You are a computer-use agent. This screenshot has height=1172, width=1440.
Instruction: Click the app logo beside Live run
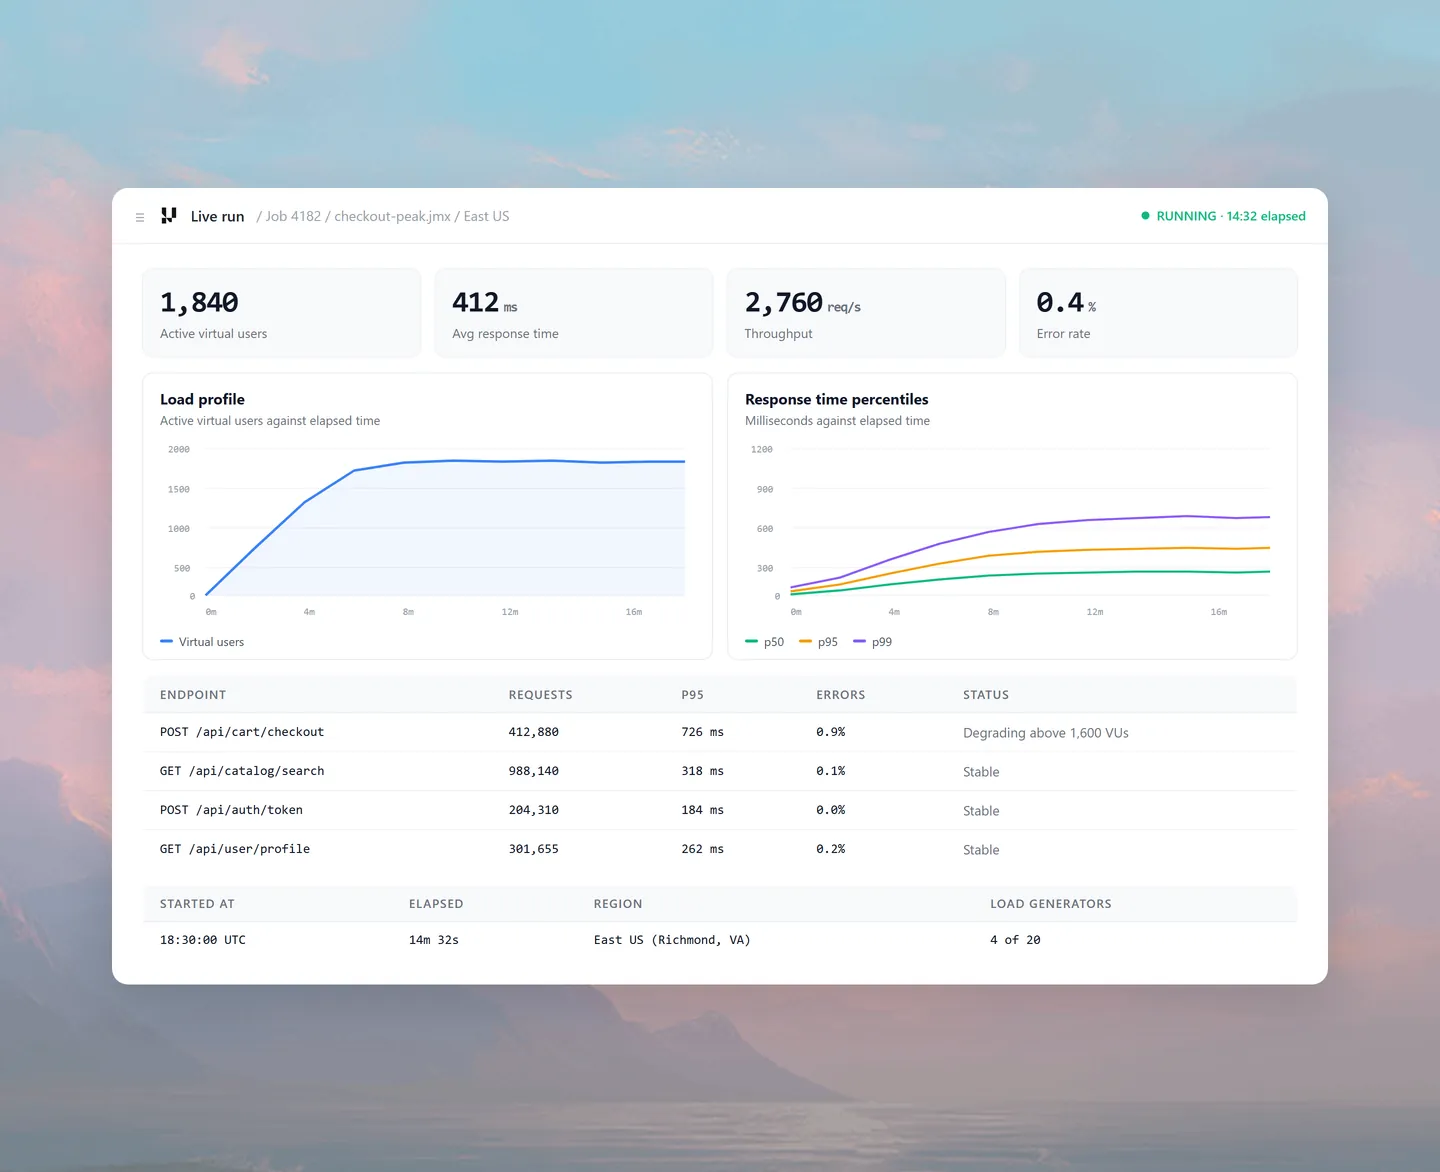pos(169,216)
